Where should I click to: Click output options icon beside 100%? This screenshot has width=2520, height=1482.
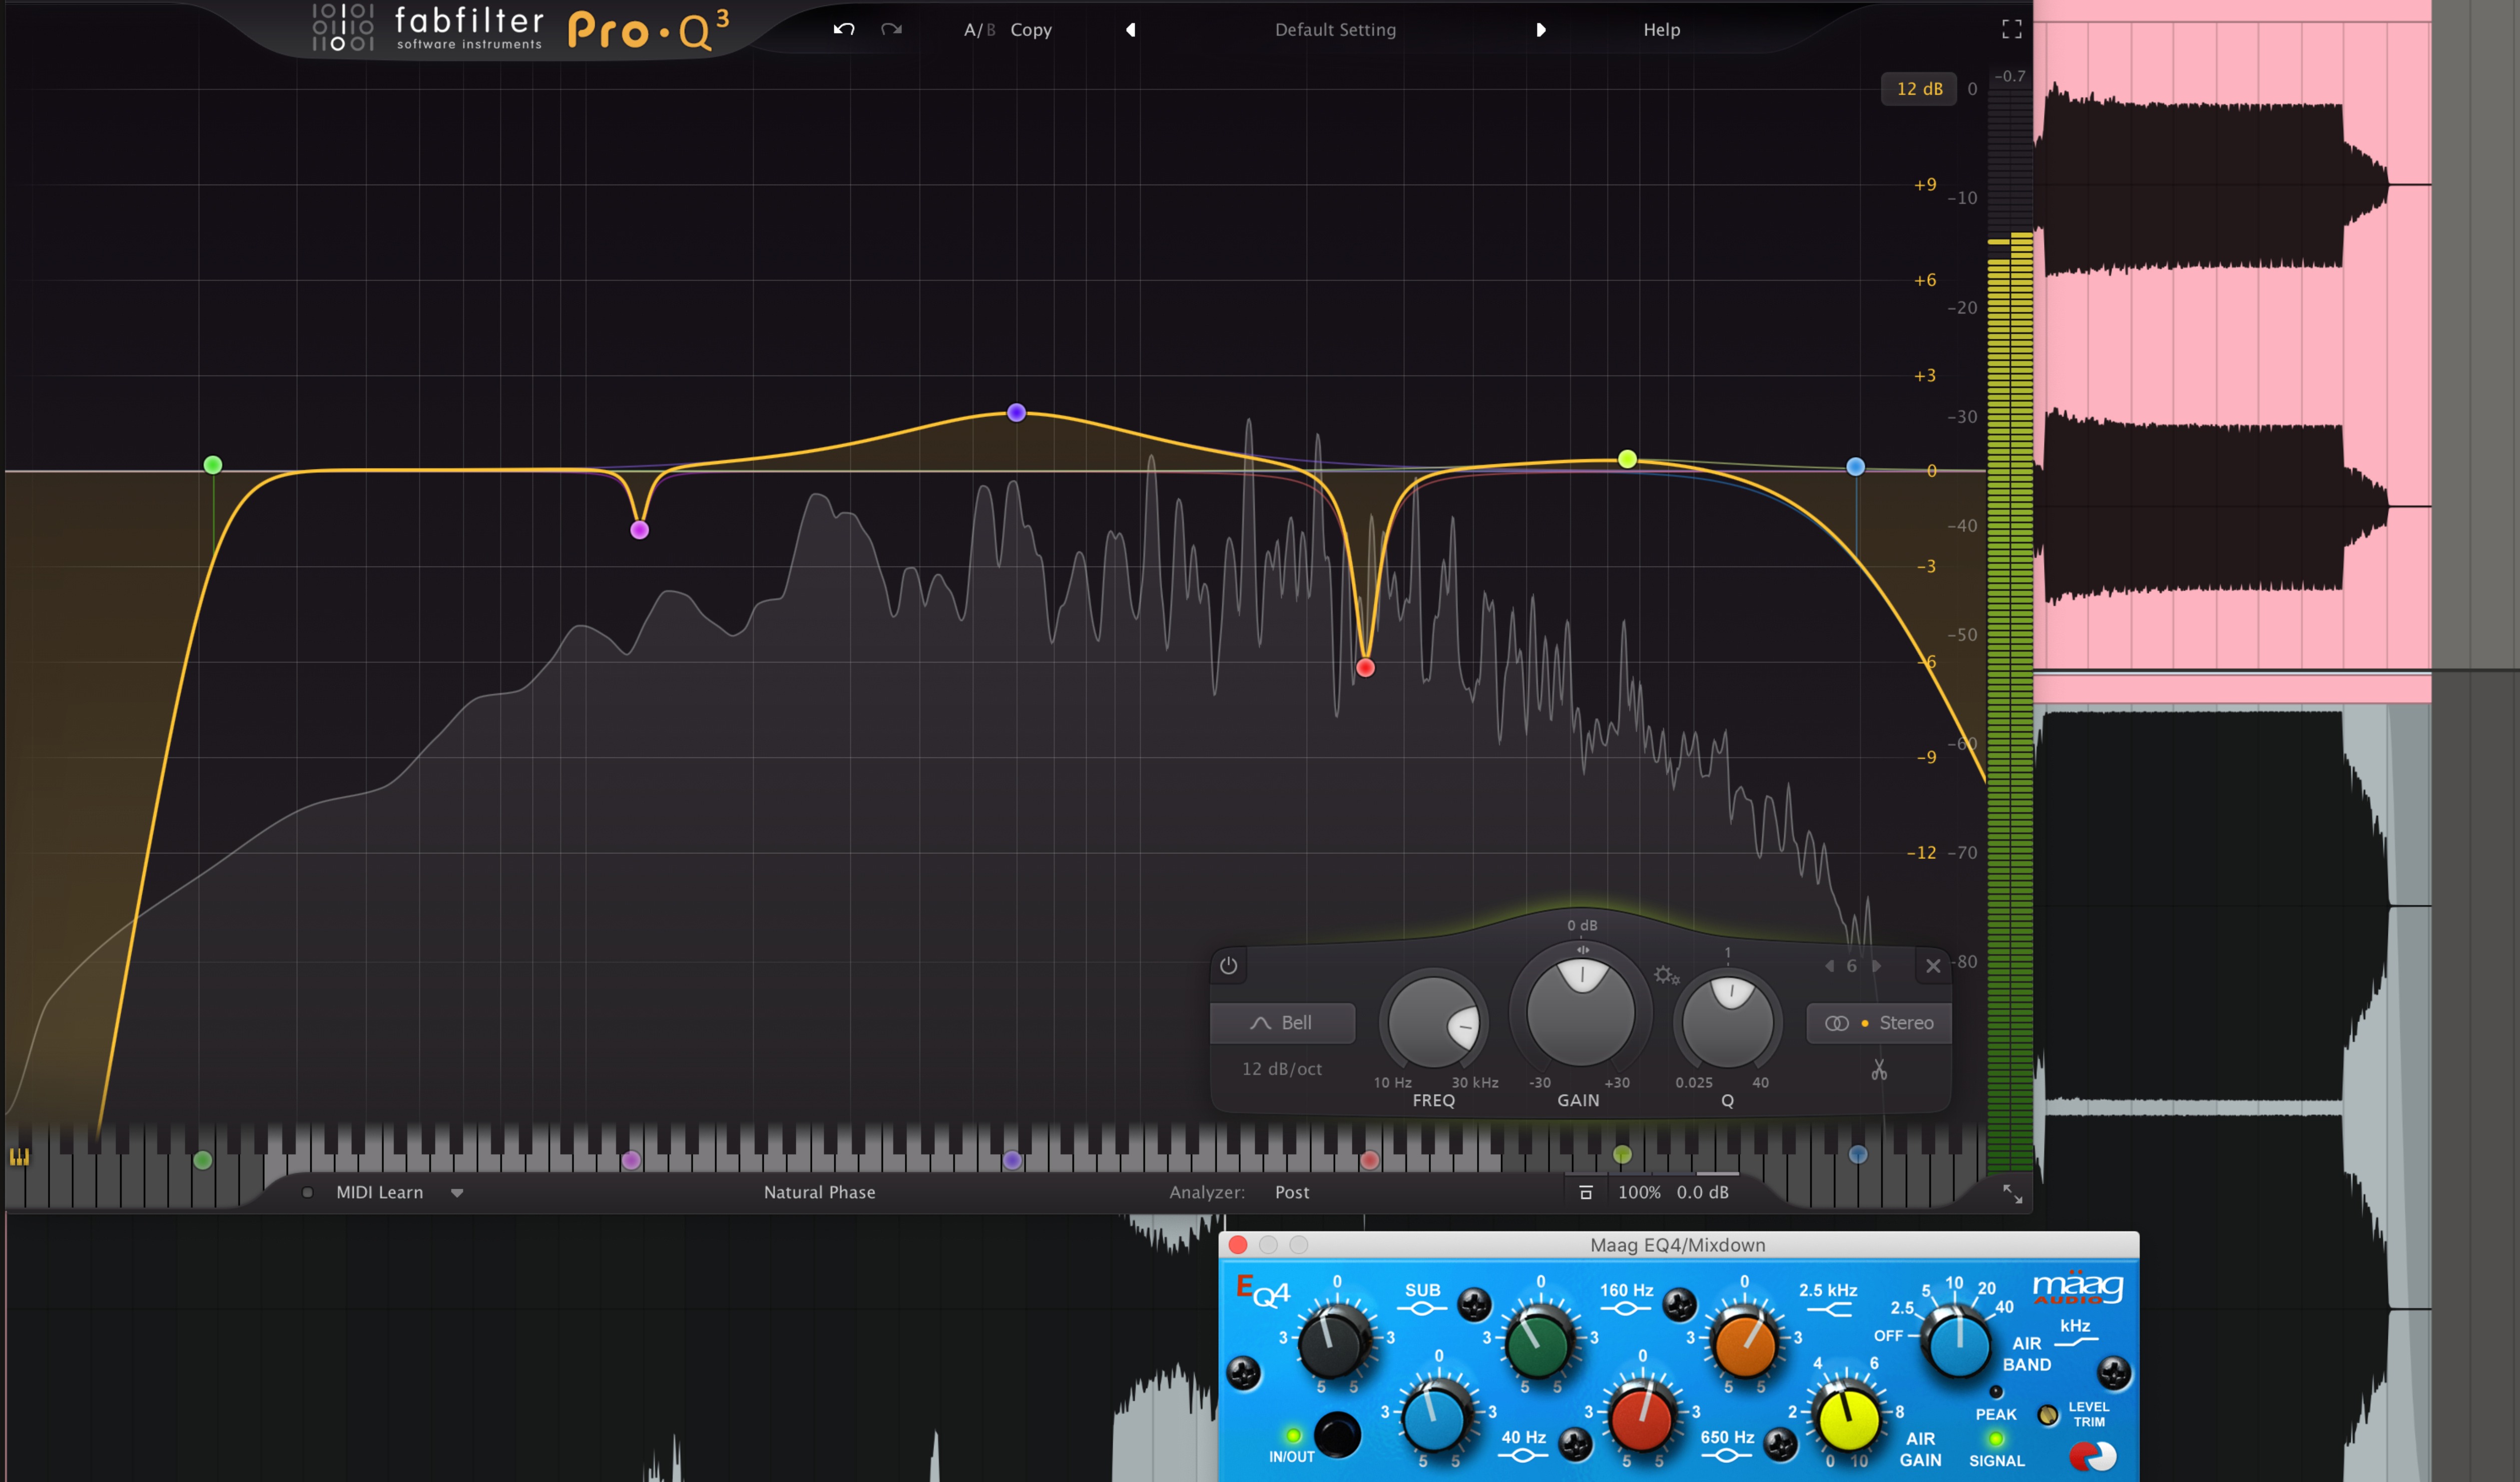(1585, 1192)
